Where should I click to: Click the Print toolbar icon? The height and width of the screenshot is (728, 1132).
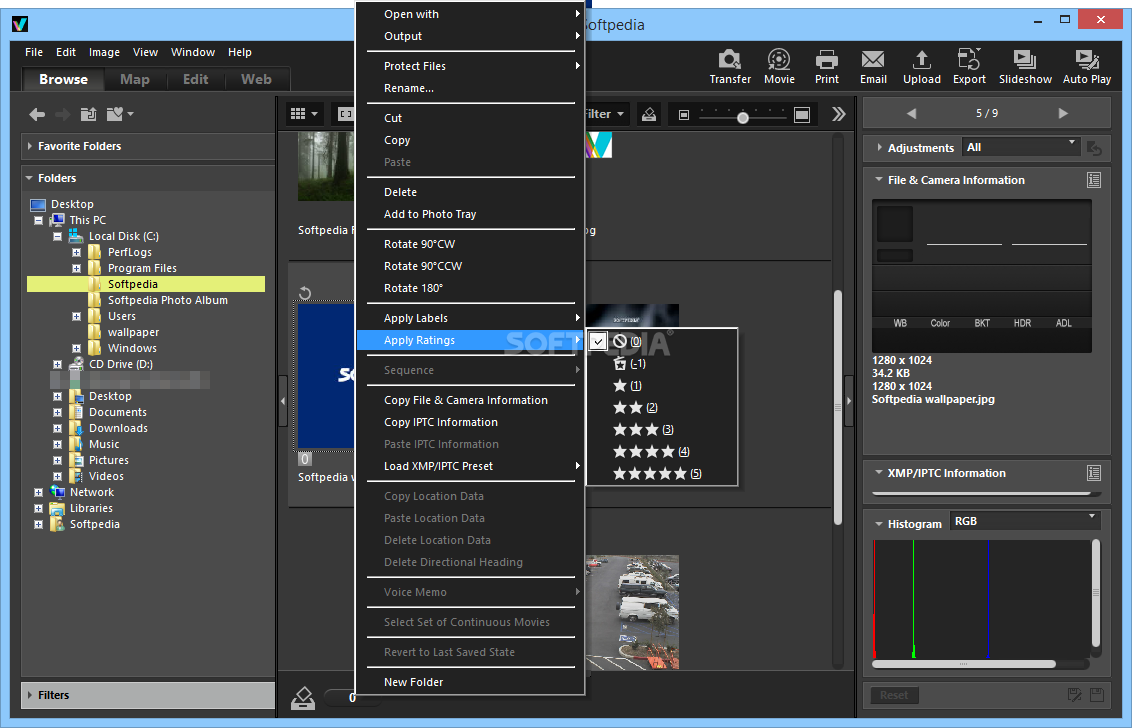(x=827, y=66)
